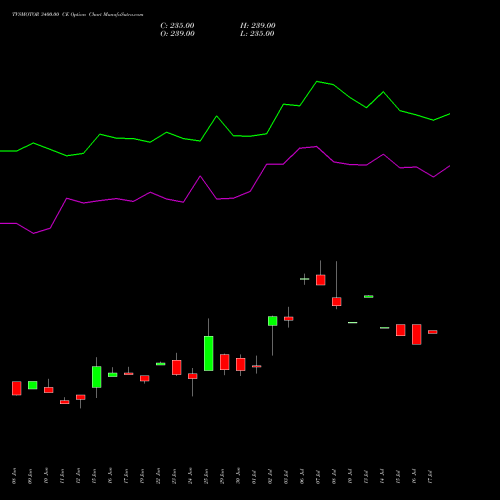This screenshot has width=500, height=500.
Task: Click the last red candle on 17 Jul
Action: 433,332
